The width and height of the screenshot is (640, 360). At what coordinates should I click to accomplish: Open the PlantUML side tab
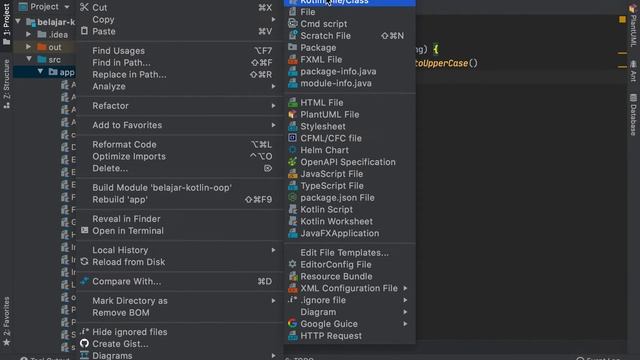point(633,25)
